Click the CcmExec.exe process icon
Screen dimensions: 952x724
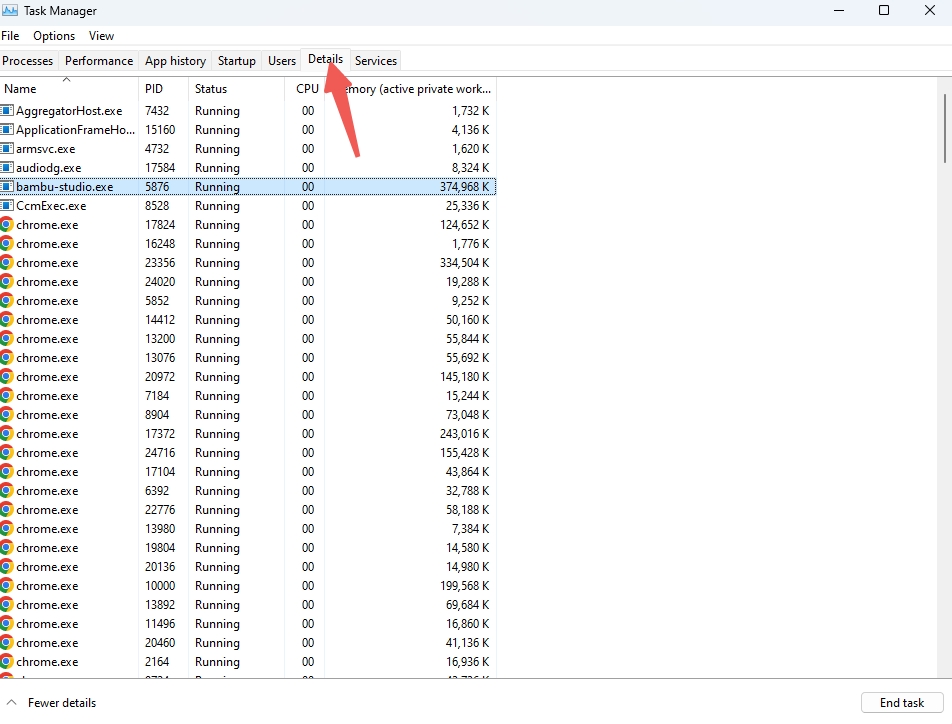[7, 205]
